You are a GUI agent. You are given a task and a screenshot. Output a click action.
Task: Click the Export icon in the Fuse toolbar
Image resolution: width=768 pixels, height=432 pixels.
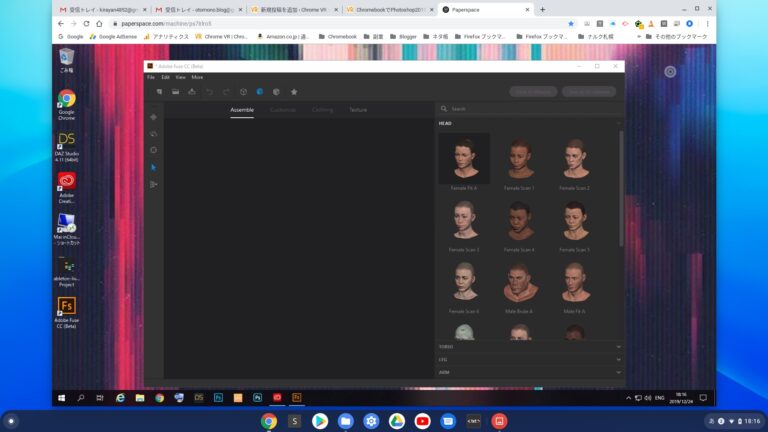click(192, 92)
